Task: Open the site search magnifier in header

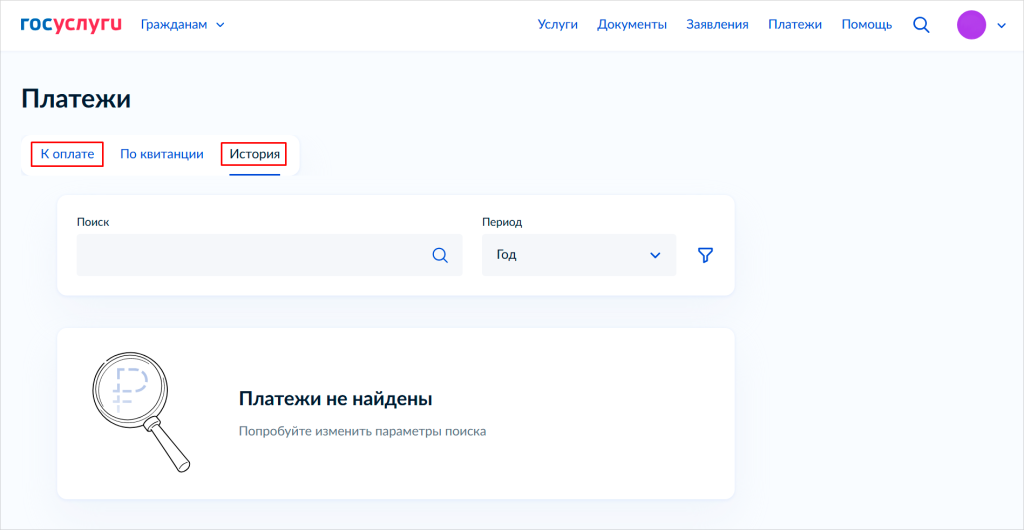Action: [x=921, y=25]
